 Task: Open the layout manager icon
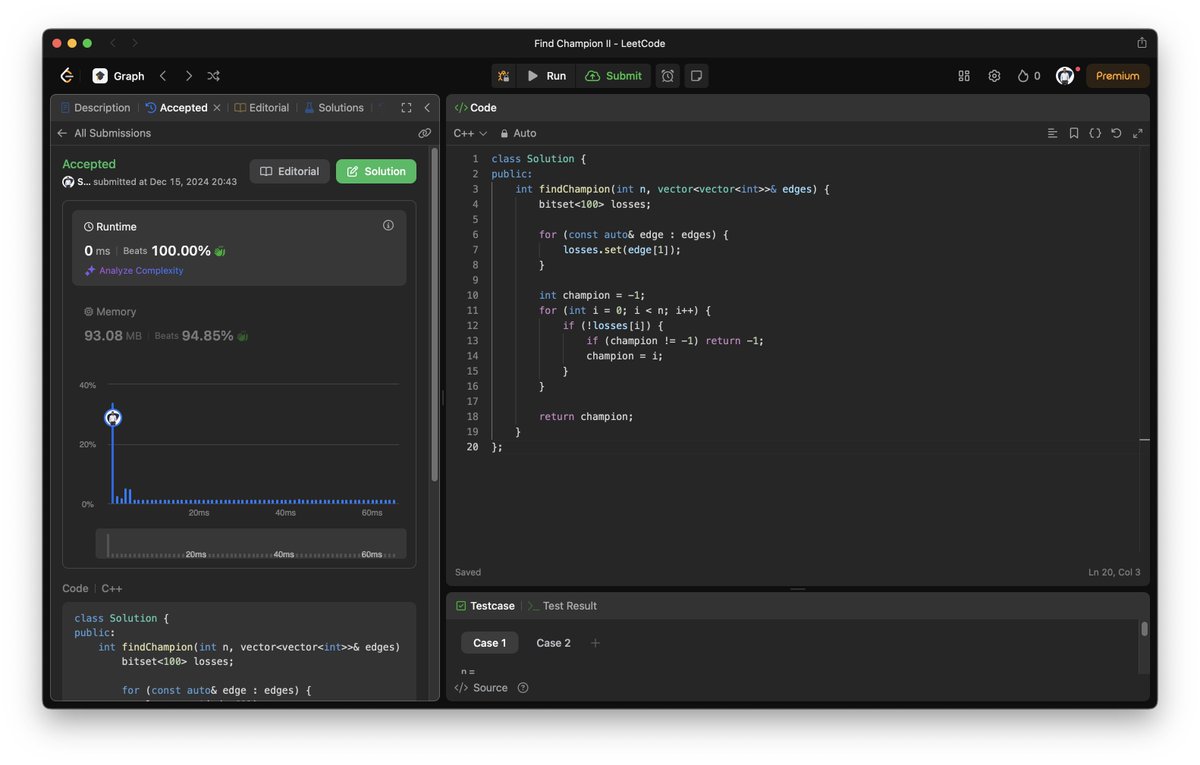964,76
